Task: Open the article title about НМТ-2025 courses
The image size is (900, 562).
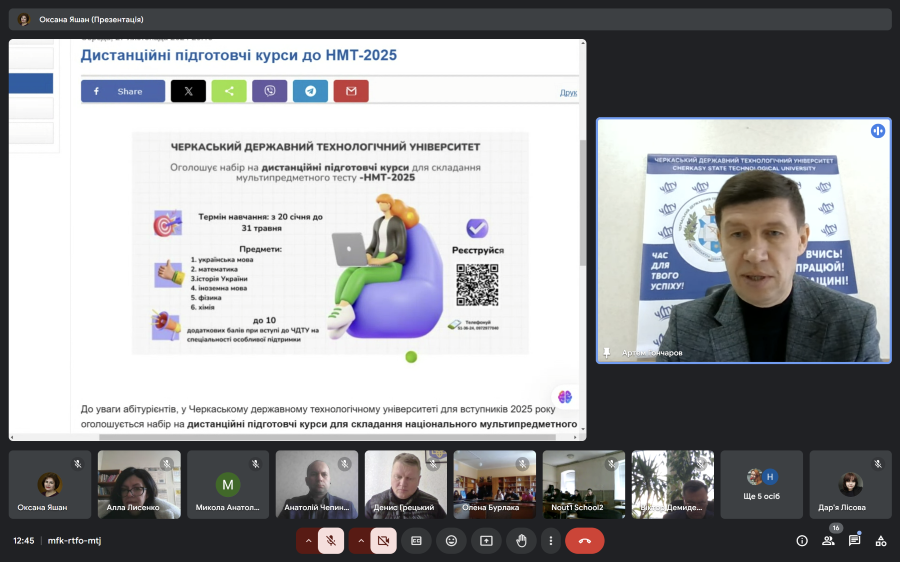Action: pyautogui.click(x=239, y=55)
